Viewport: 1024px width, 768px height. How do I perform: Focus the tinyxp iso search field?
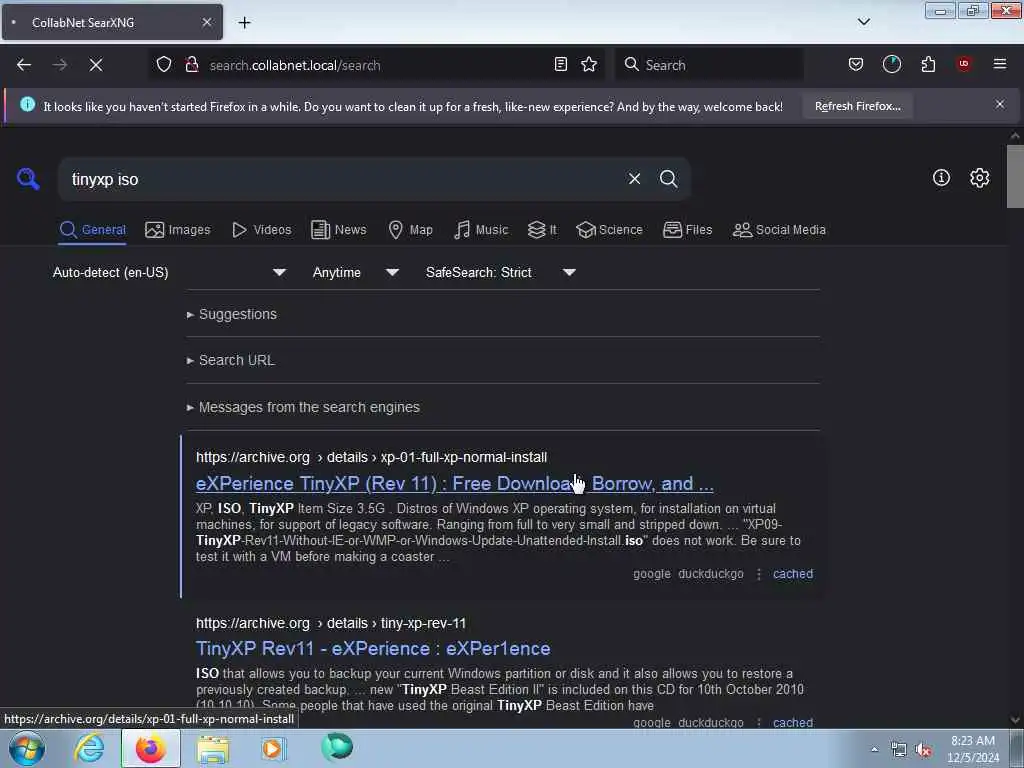pos(340,179)
